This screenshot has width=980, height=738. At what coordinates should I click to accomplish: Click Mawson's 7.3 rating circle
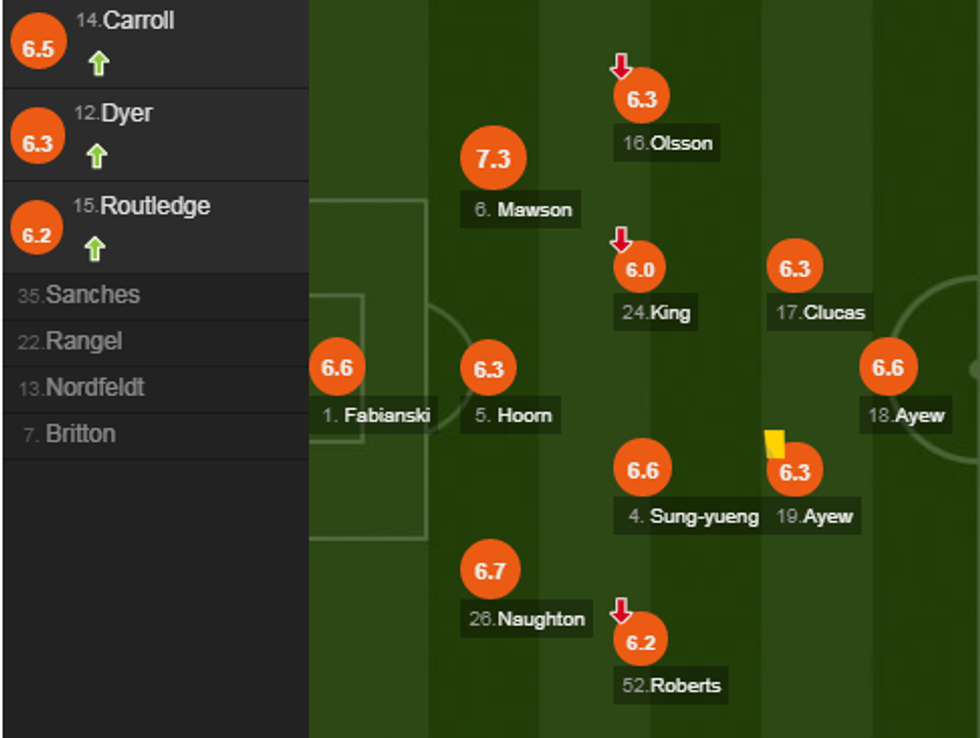pyautogui.click(x=493, y=159)
